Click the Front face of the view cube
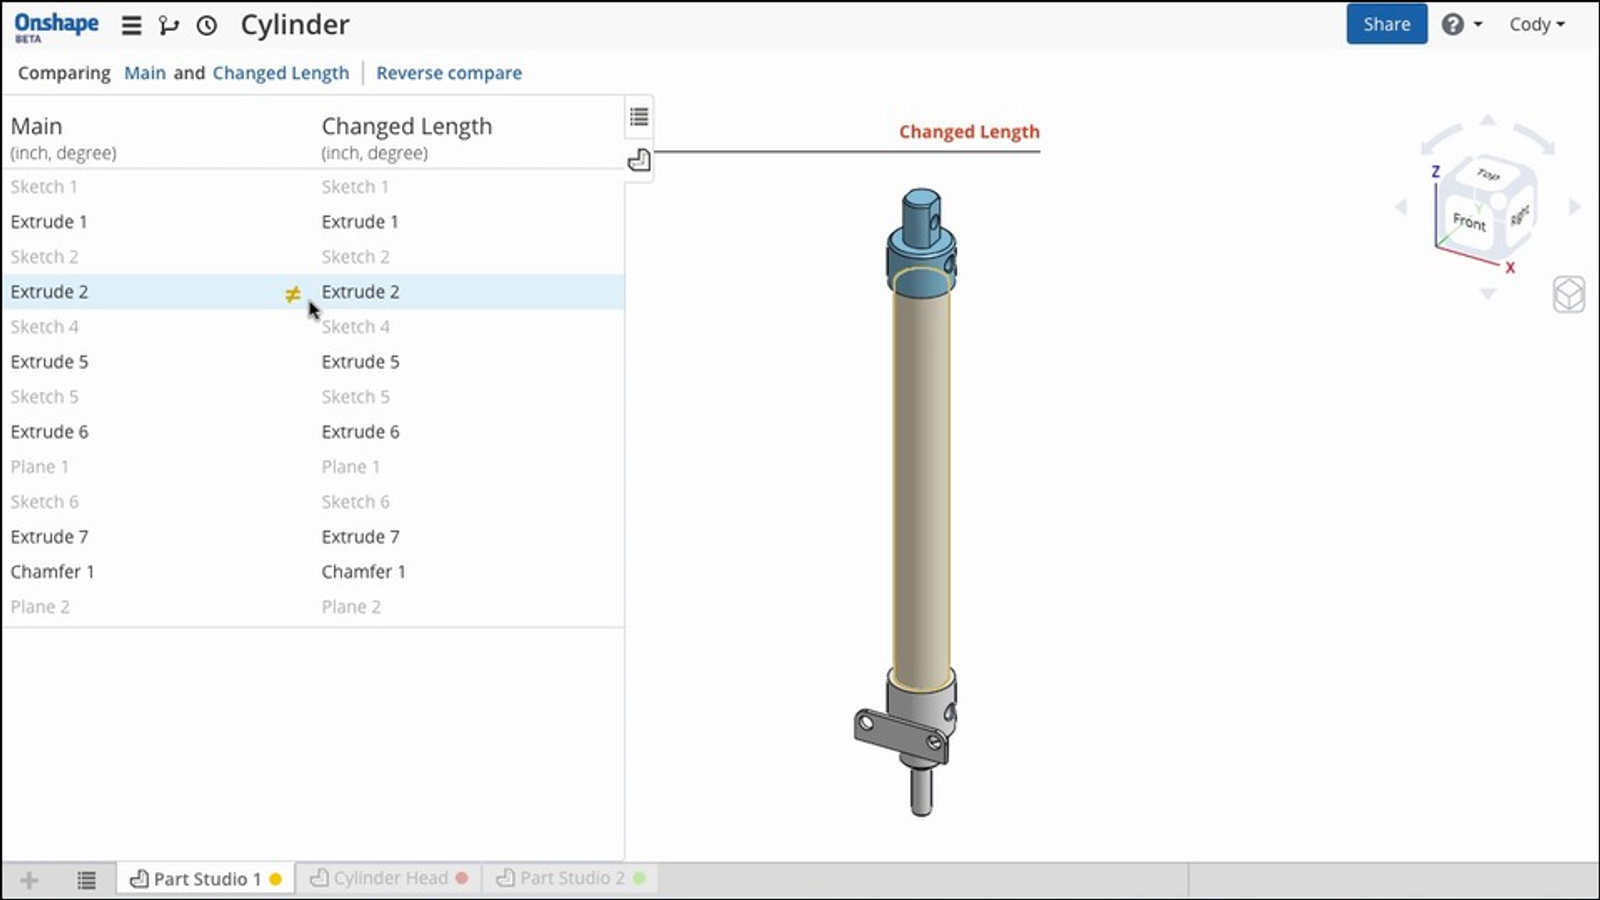Image resolution: width=1600 pixels, height=900 pixels. tap(1468, 221)
